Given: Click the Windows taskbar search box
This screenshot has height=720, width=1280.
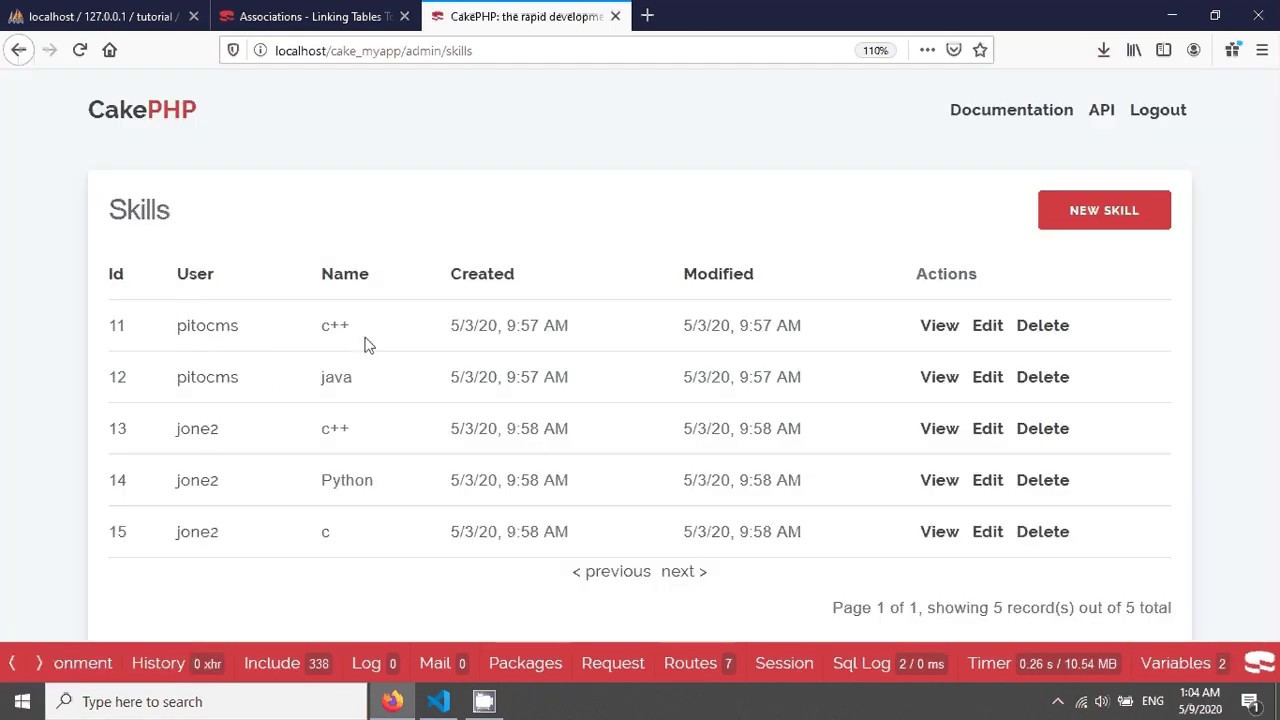Looking at the screenshot, I should point(208,701).
